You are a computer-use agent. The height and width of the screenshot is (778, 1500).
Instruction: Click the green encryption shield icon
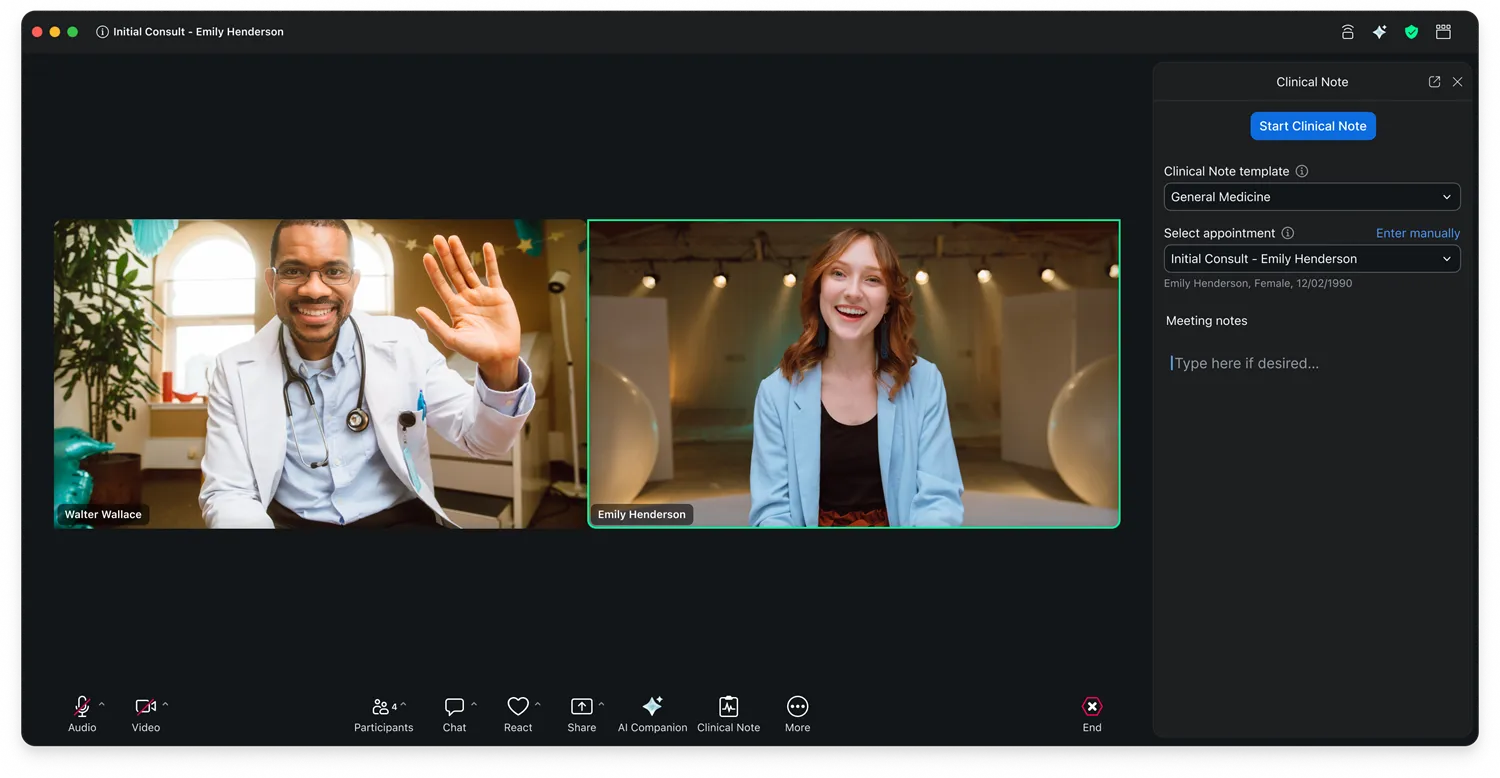pyautogui.click(x=1411, y=32)
